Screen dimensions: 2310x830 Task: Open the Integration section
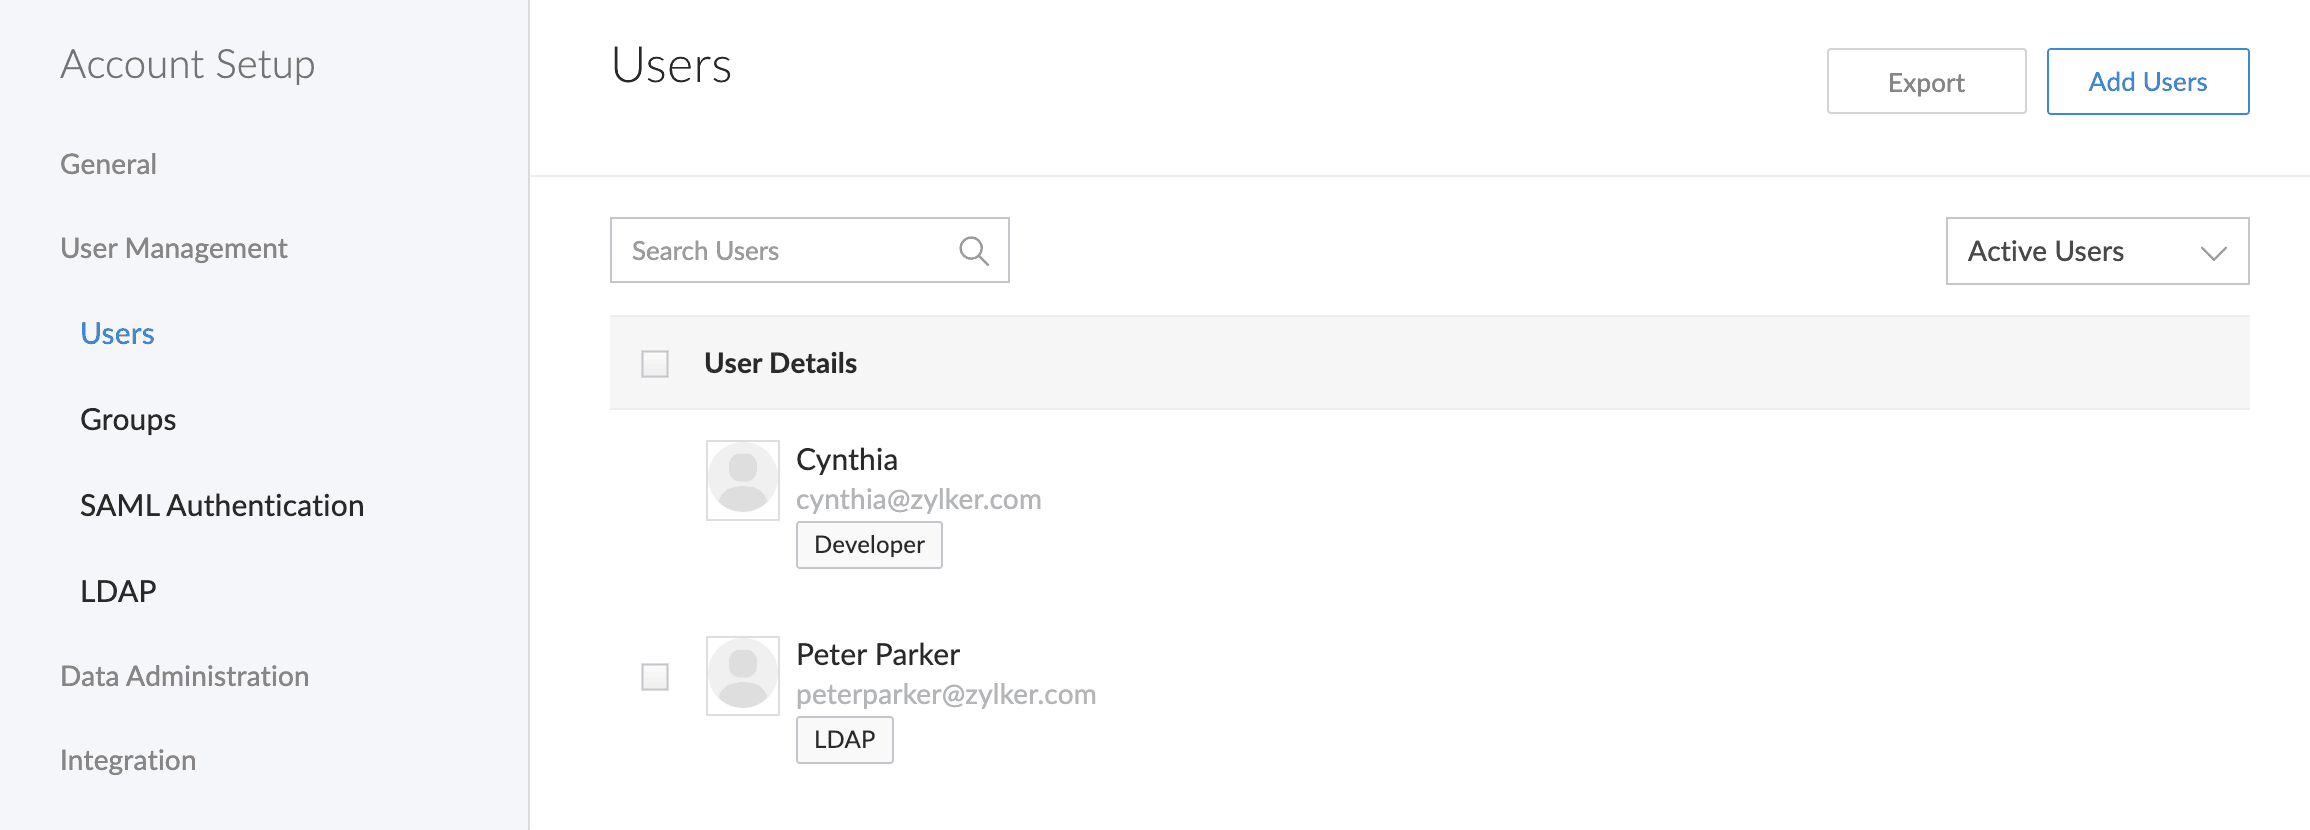[x=128, y=760]
